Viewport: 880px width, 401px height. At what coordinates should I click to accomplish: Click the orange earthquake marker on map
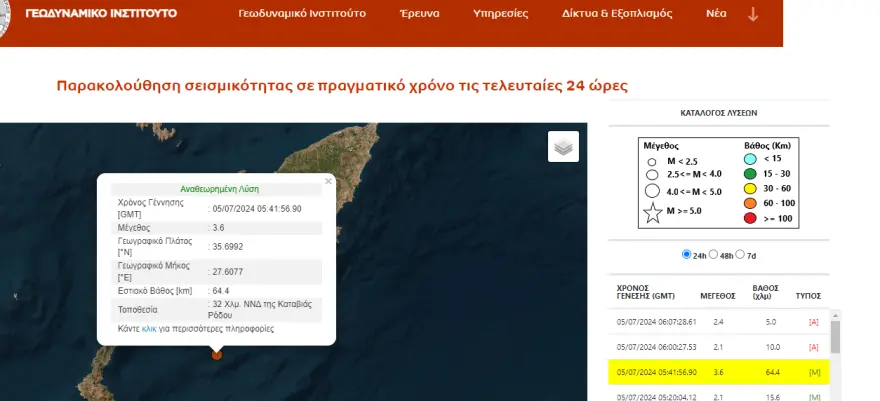[216, 353]
